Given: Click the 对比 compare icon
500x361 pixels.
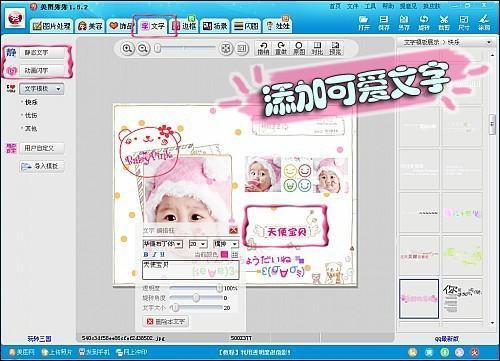Looking at the screenshot, I should click(317, 48).
